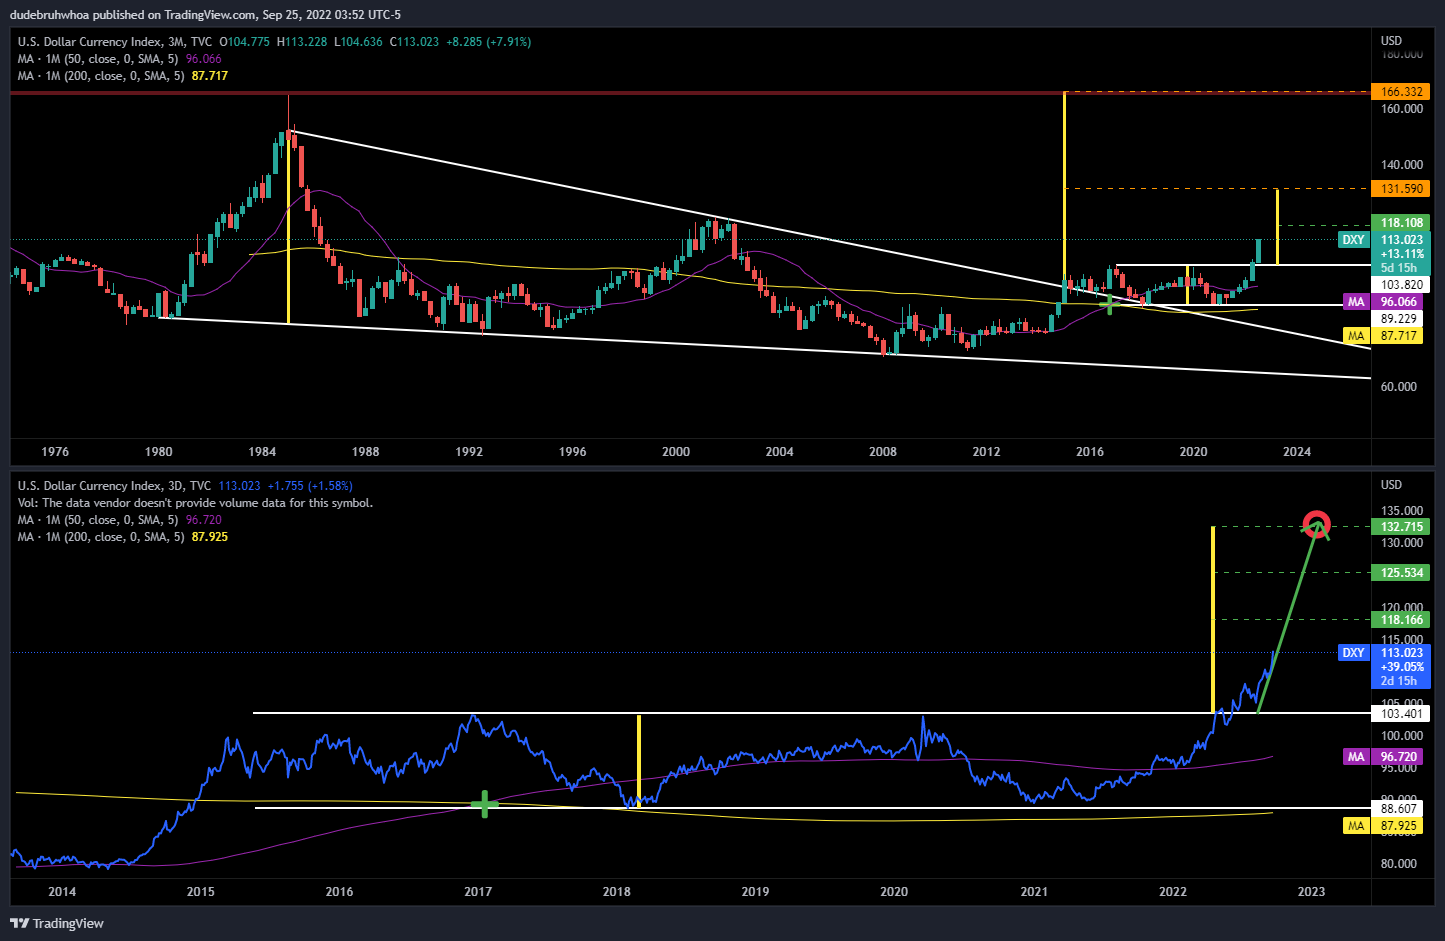
Task: Click the red circle target marker near 132.715
Action: click(1318, 526)
